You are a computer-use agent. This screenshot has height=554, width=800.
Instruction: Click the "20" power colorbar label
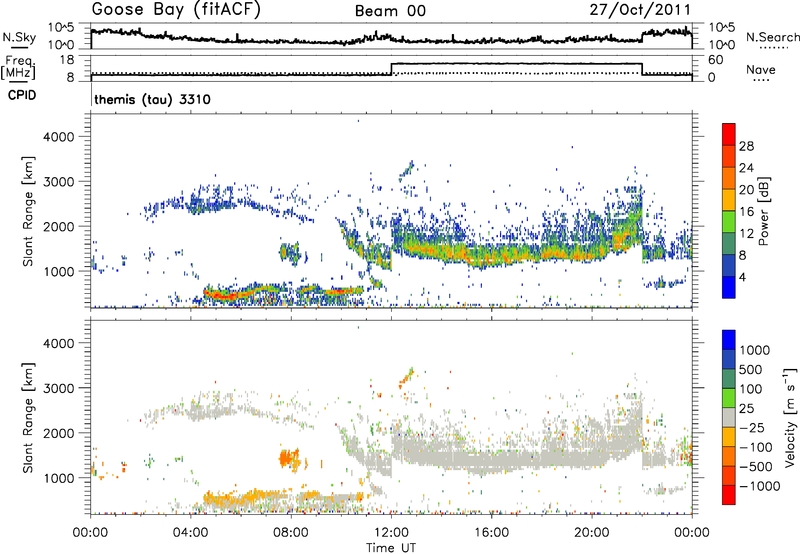(x=746, y=190)
